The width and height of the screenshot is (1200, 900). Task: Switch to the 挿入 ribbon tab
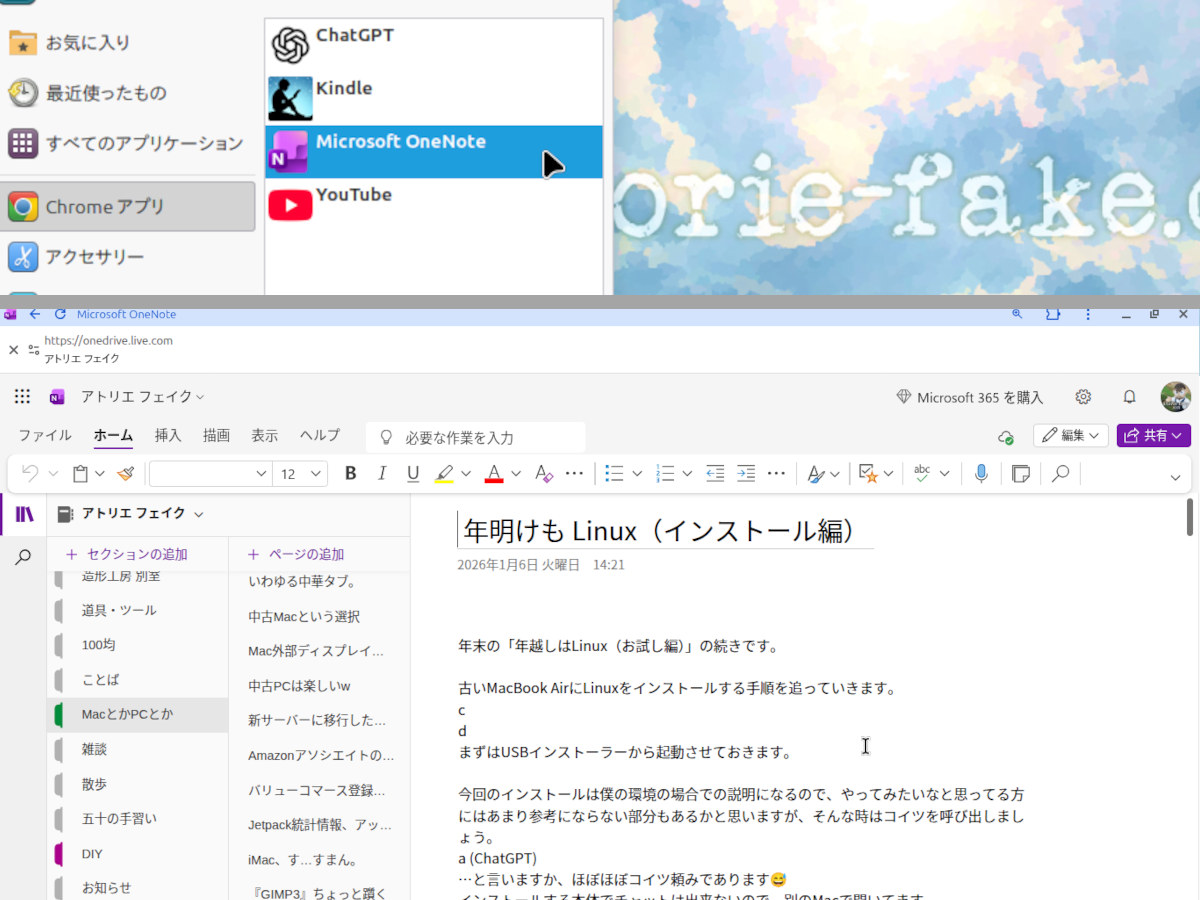pyautogui.click(x=168, y=435)
